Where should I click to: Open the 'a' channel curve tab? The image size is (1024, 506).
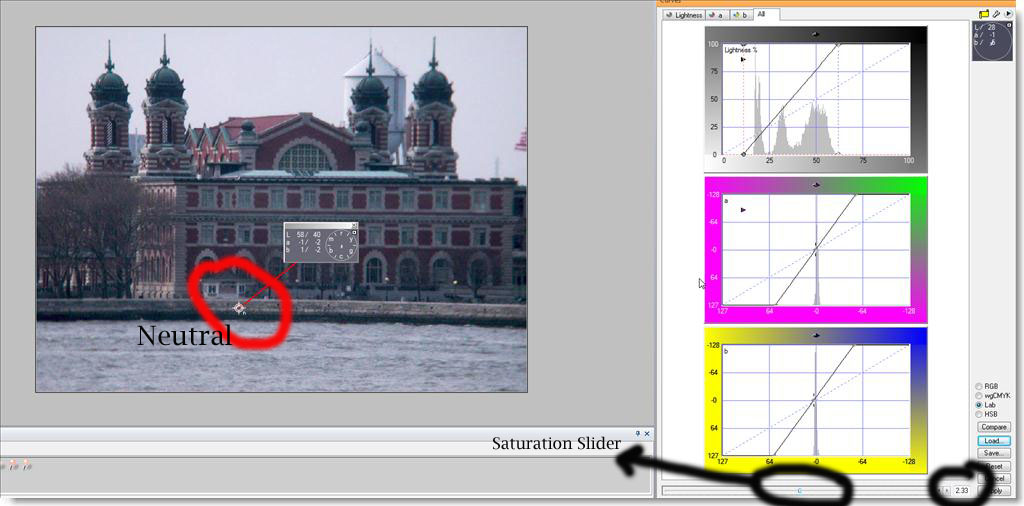[x=718, y=14]
